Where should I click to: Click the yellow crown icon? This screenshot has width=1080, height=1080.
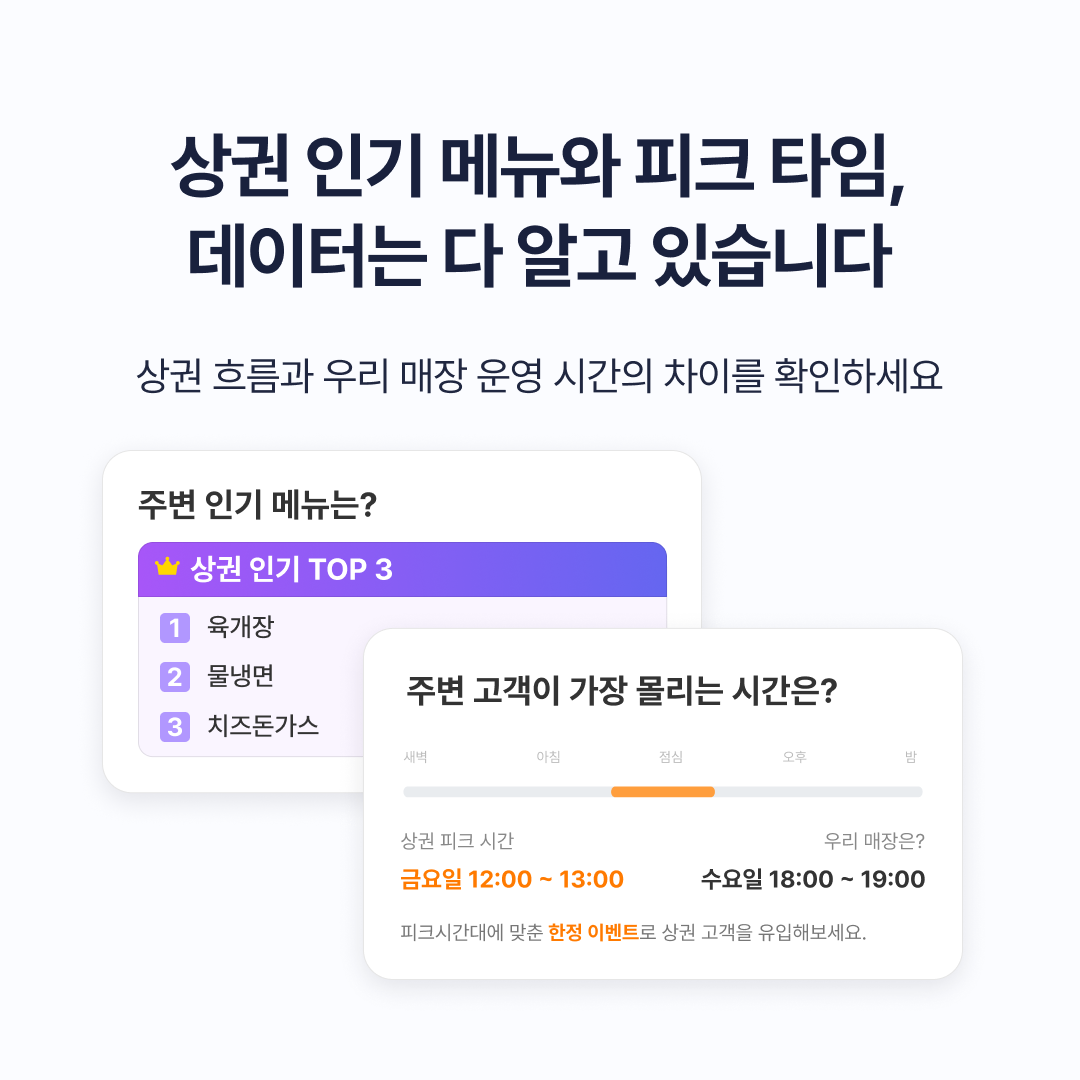[x=167, y=568]
